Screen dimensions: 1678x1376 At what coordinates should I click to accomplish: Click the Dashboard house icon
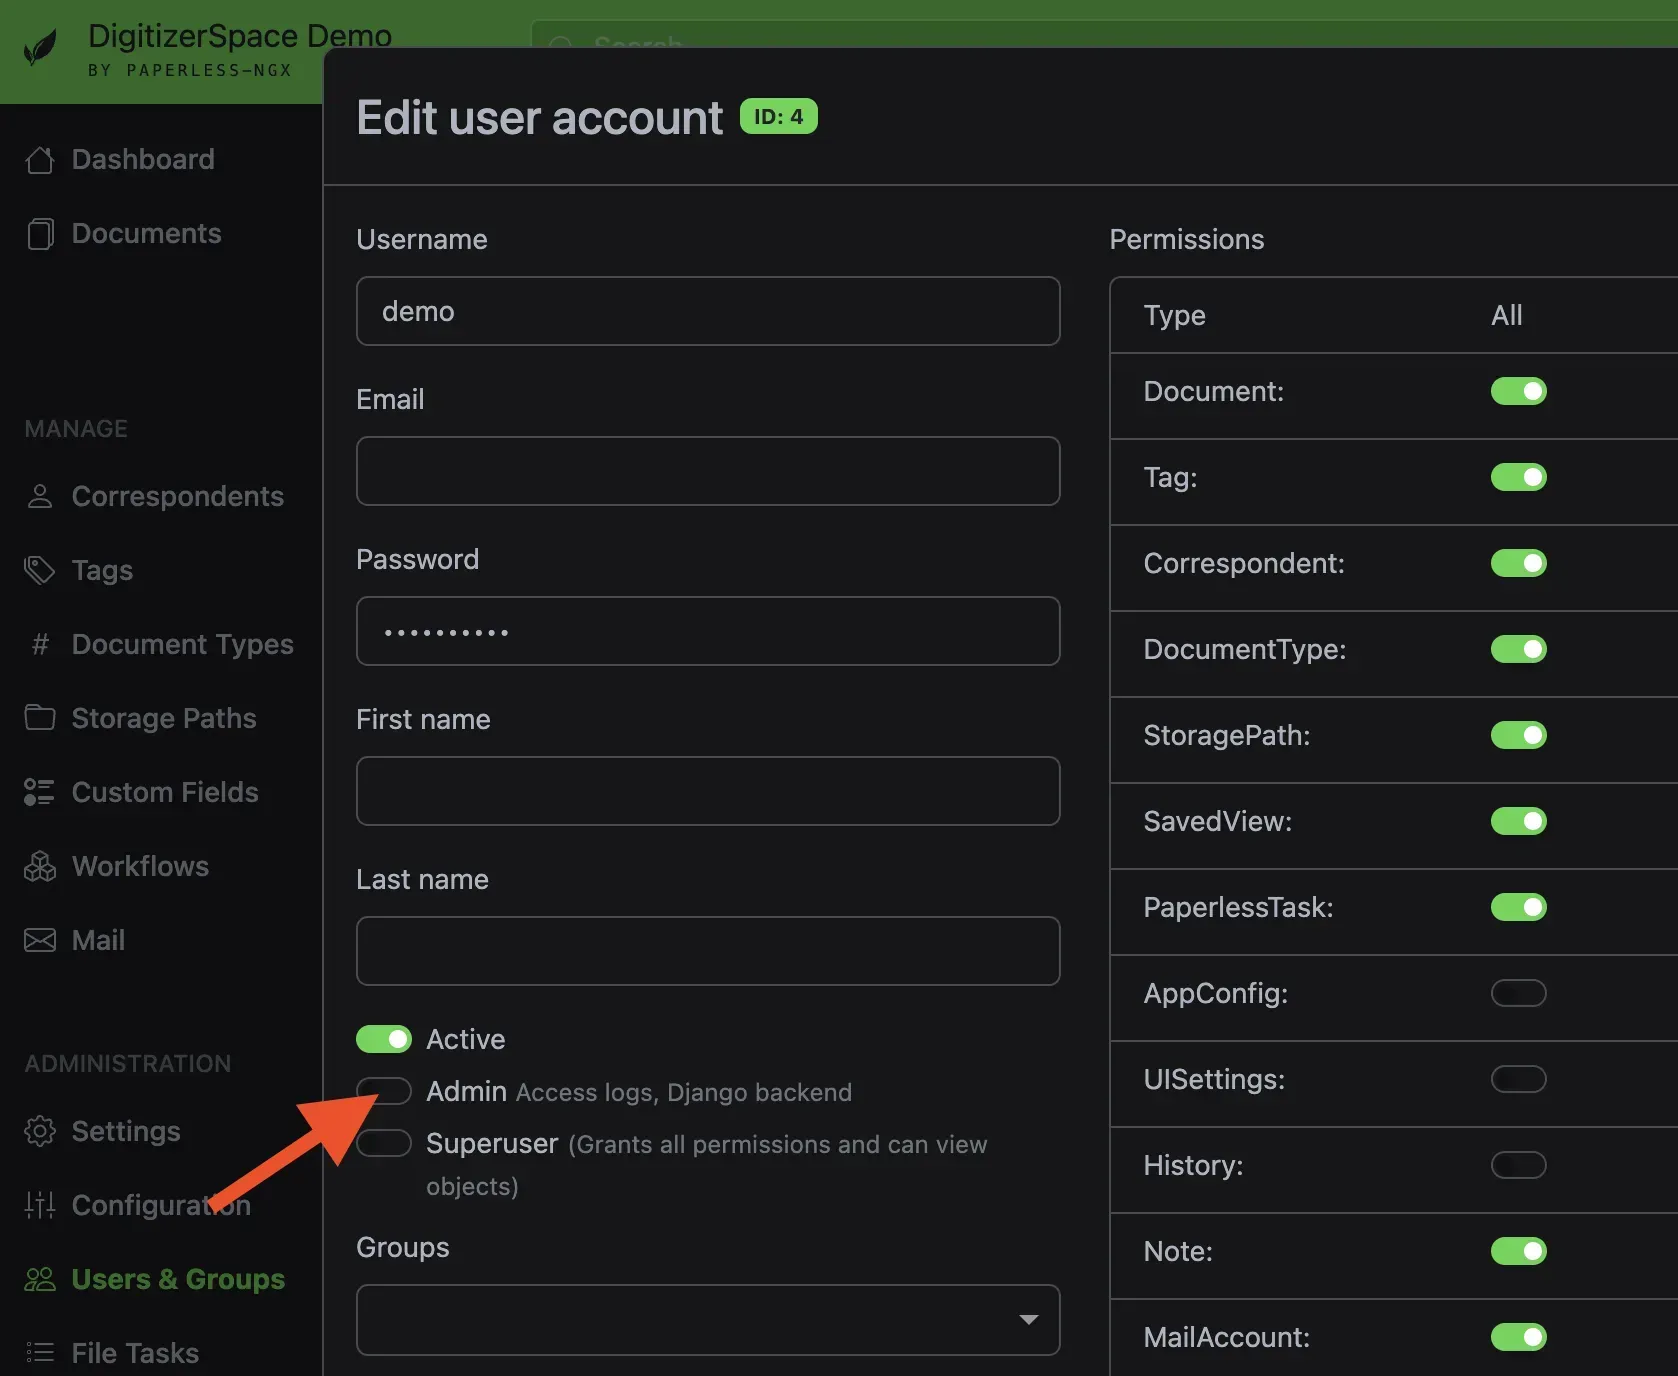click(x=40, y=160)
